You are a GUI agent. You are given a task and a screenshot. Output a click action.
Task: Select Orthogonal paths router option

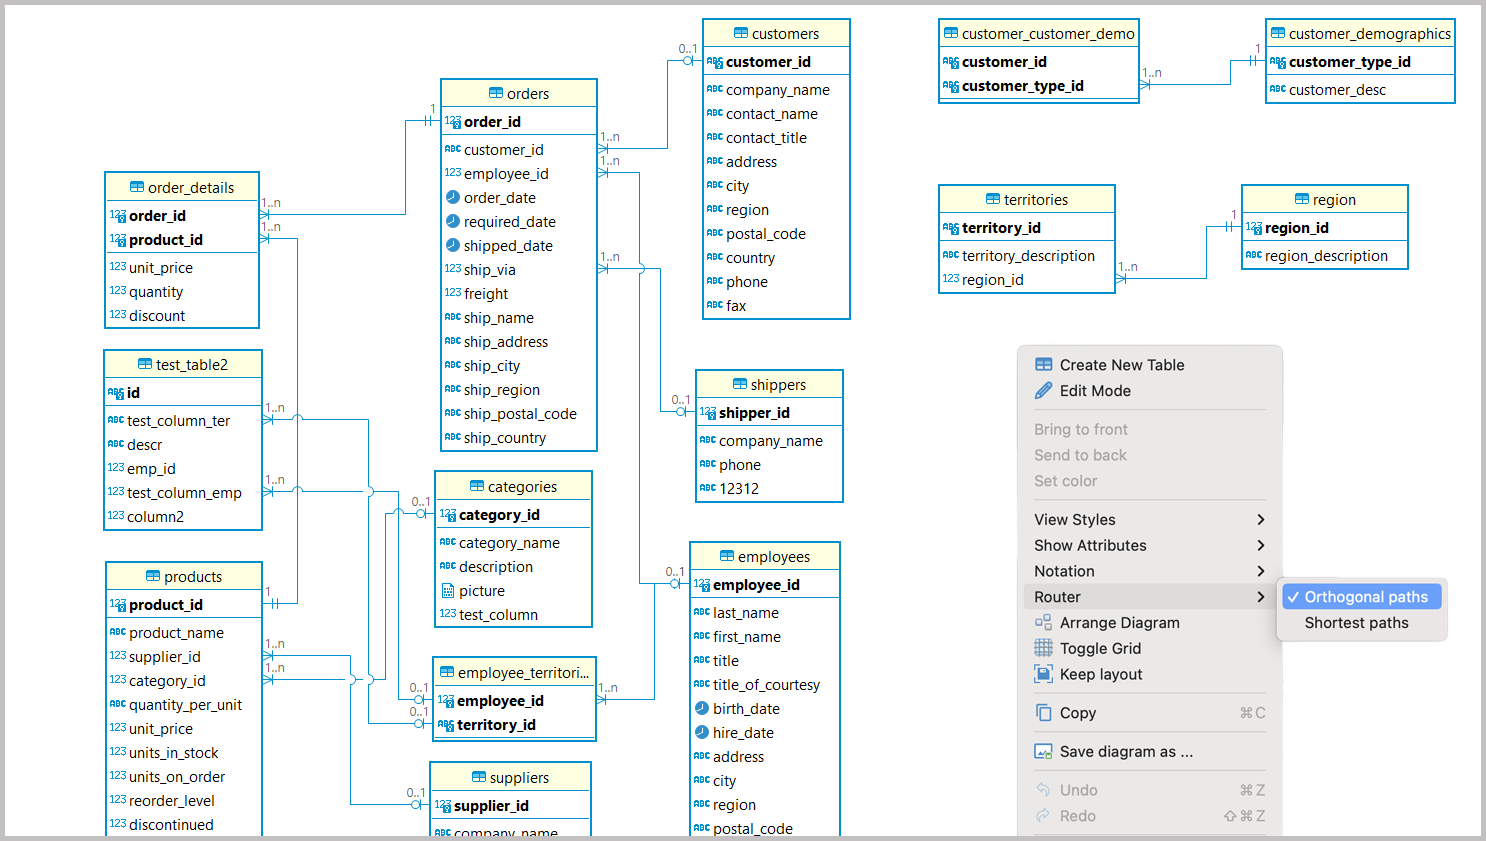(1365, 597)
